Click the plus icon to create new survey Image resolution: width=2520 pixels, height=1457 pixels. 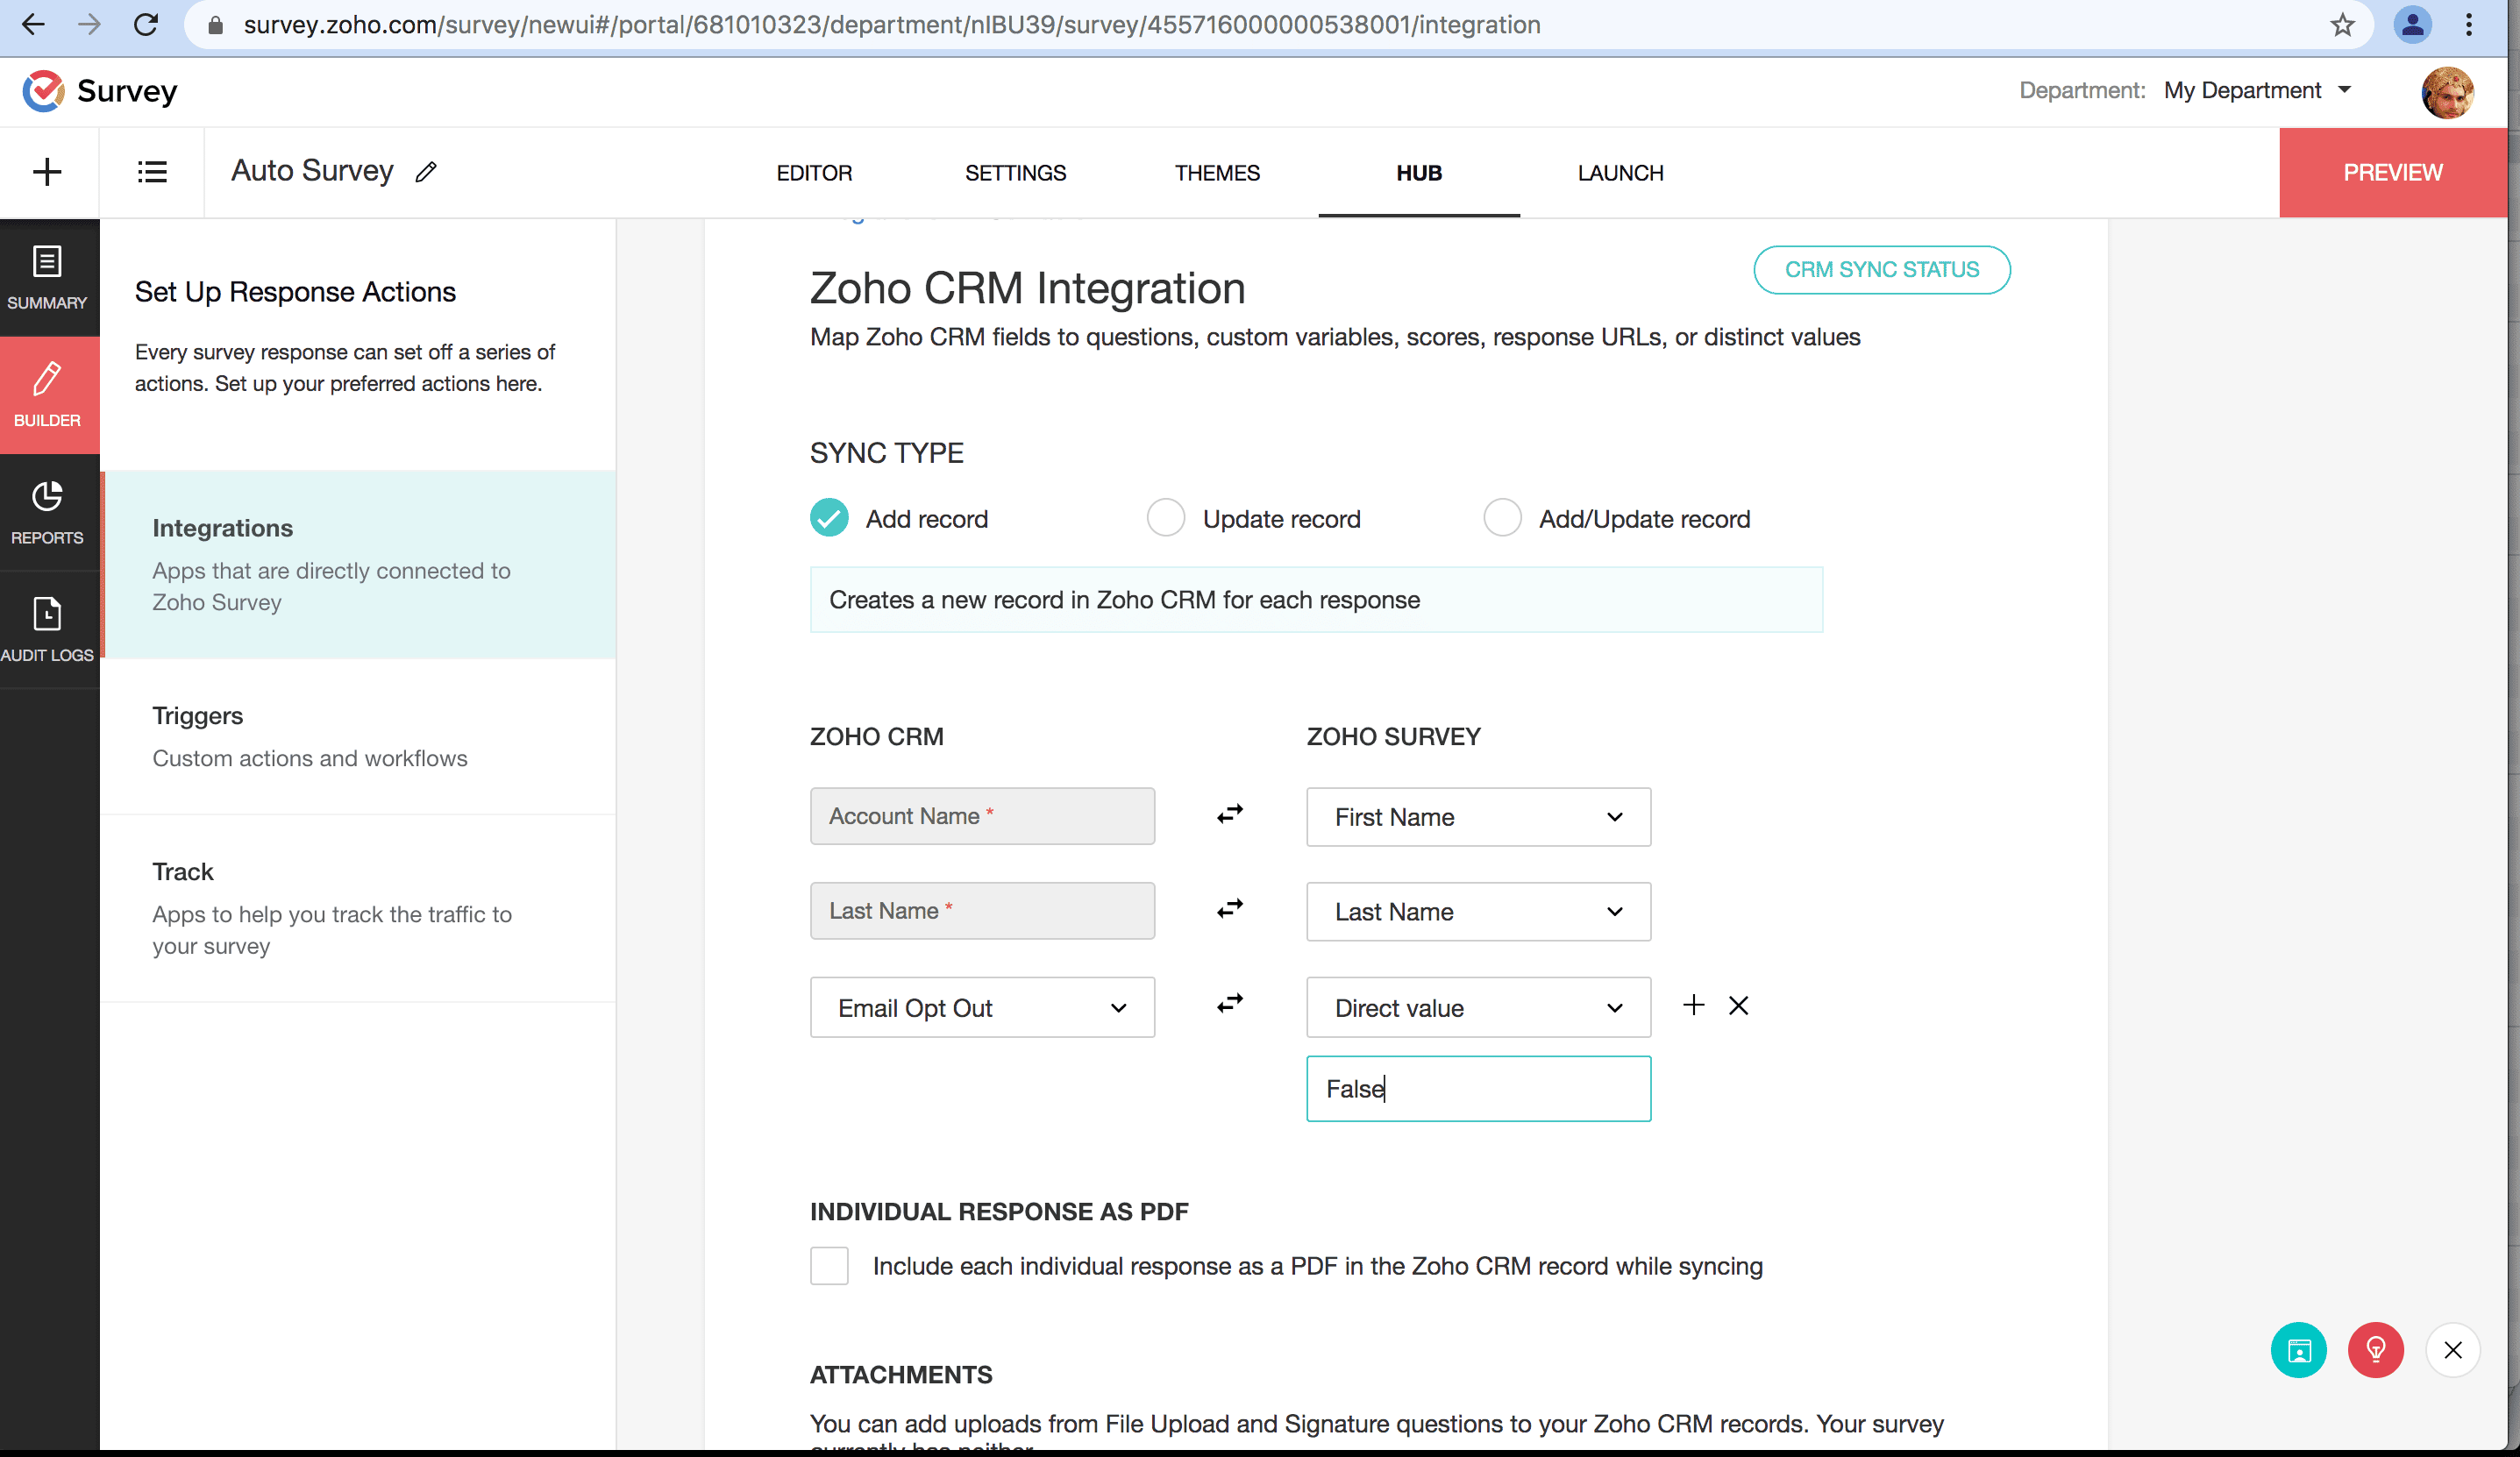click(x=47, y=172)
